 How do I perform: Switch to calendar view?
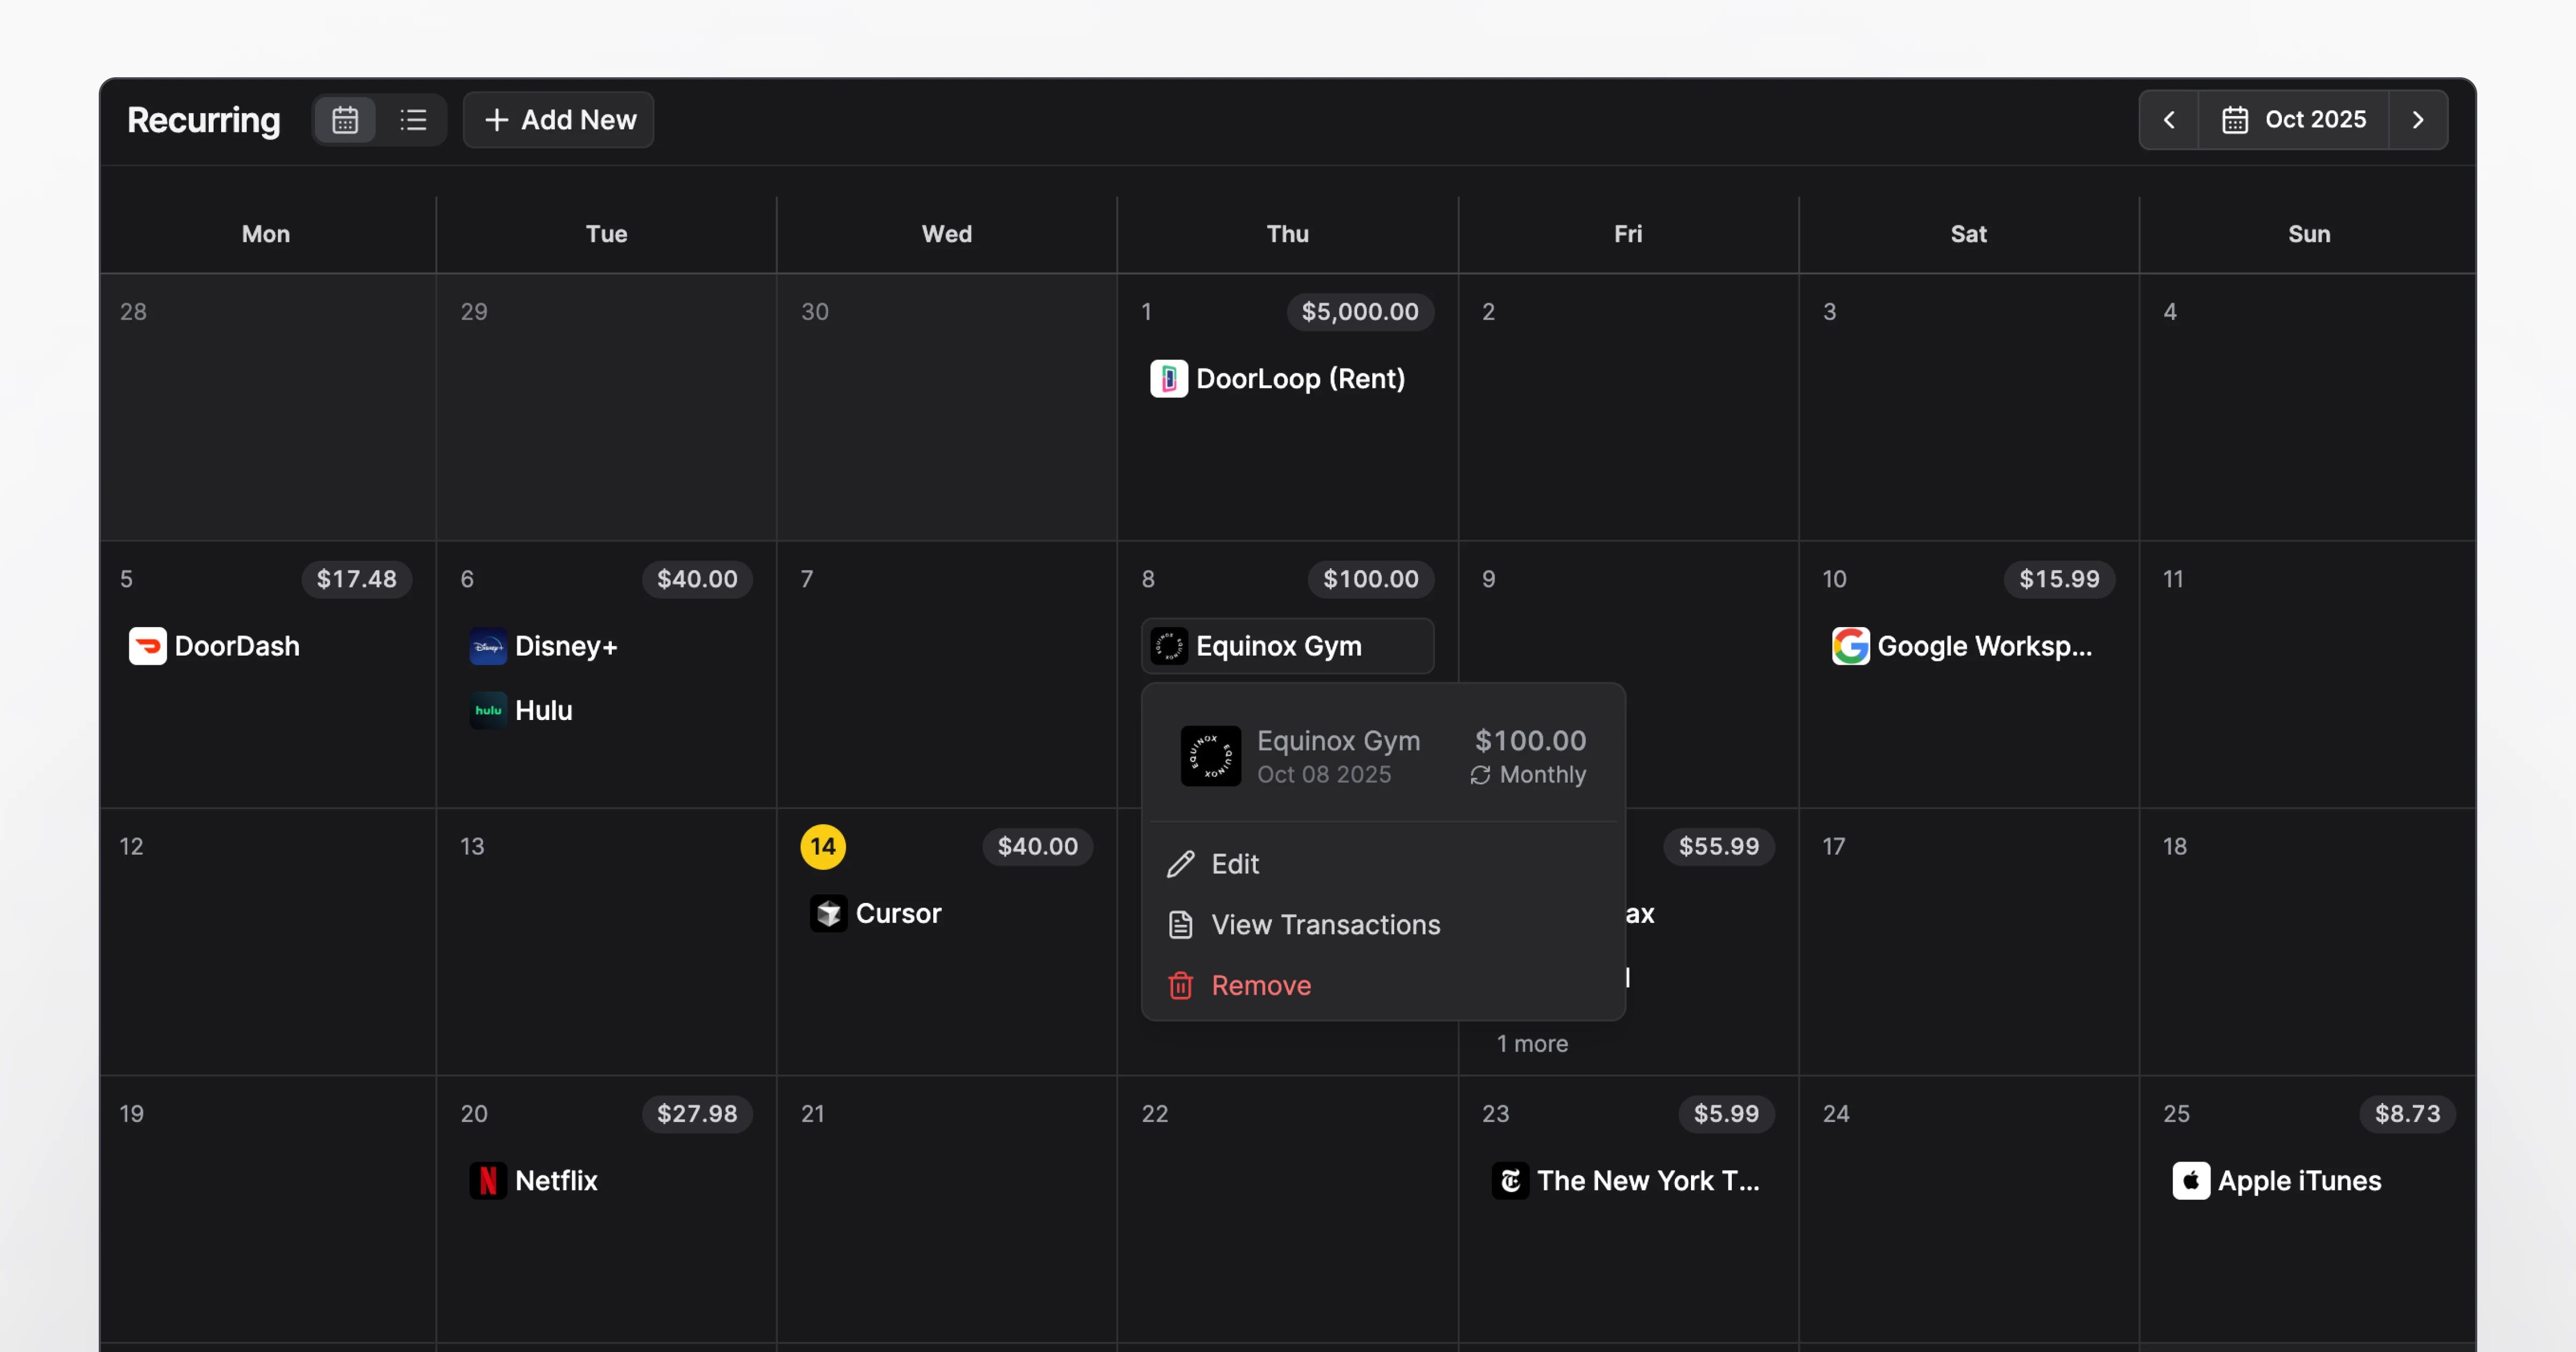pos(345,120)
